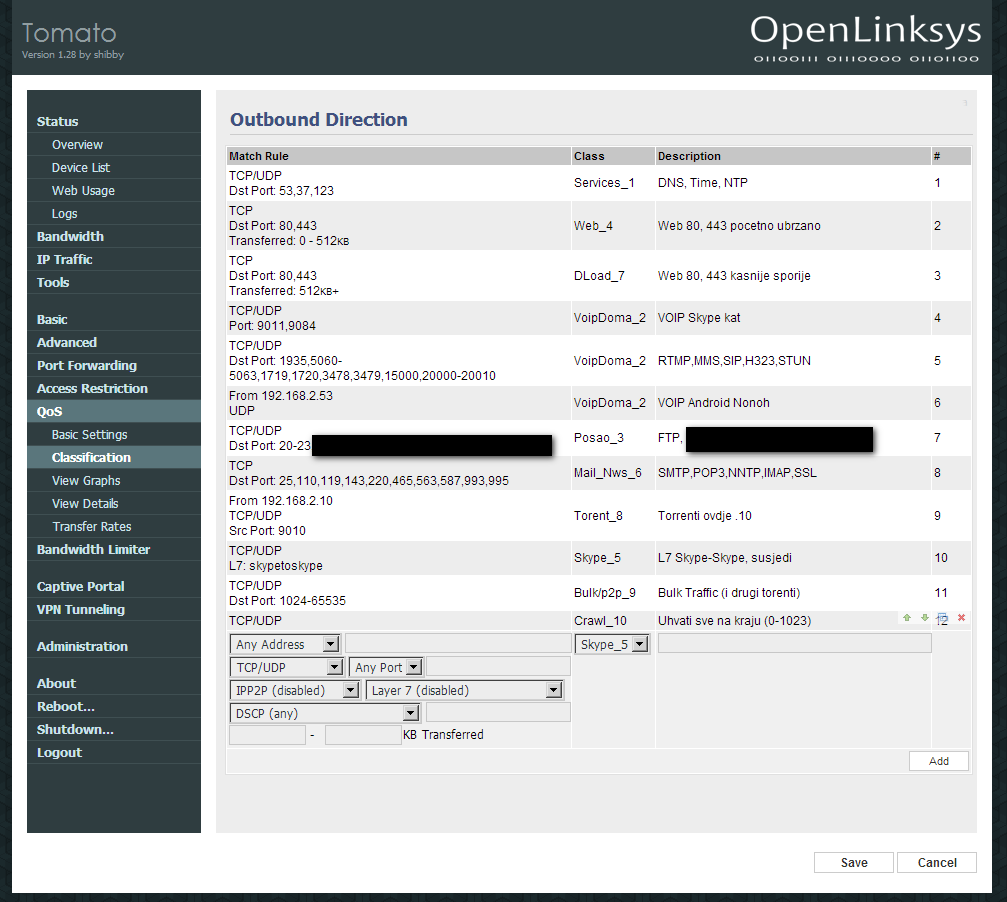This screenshot has width=1007, height=902.
Task: Open the TCP/UDP protocol dropdown
Action: click(x=287, y=667)
